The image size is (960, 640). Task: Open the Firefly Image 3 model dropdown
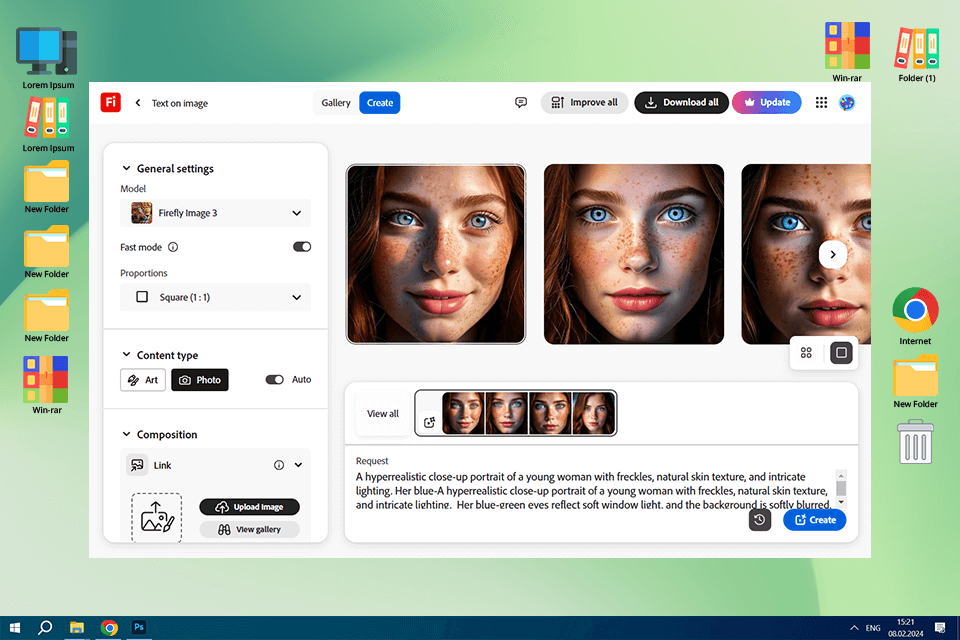pos(216,213)
